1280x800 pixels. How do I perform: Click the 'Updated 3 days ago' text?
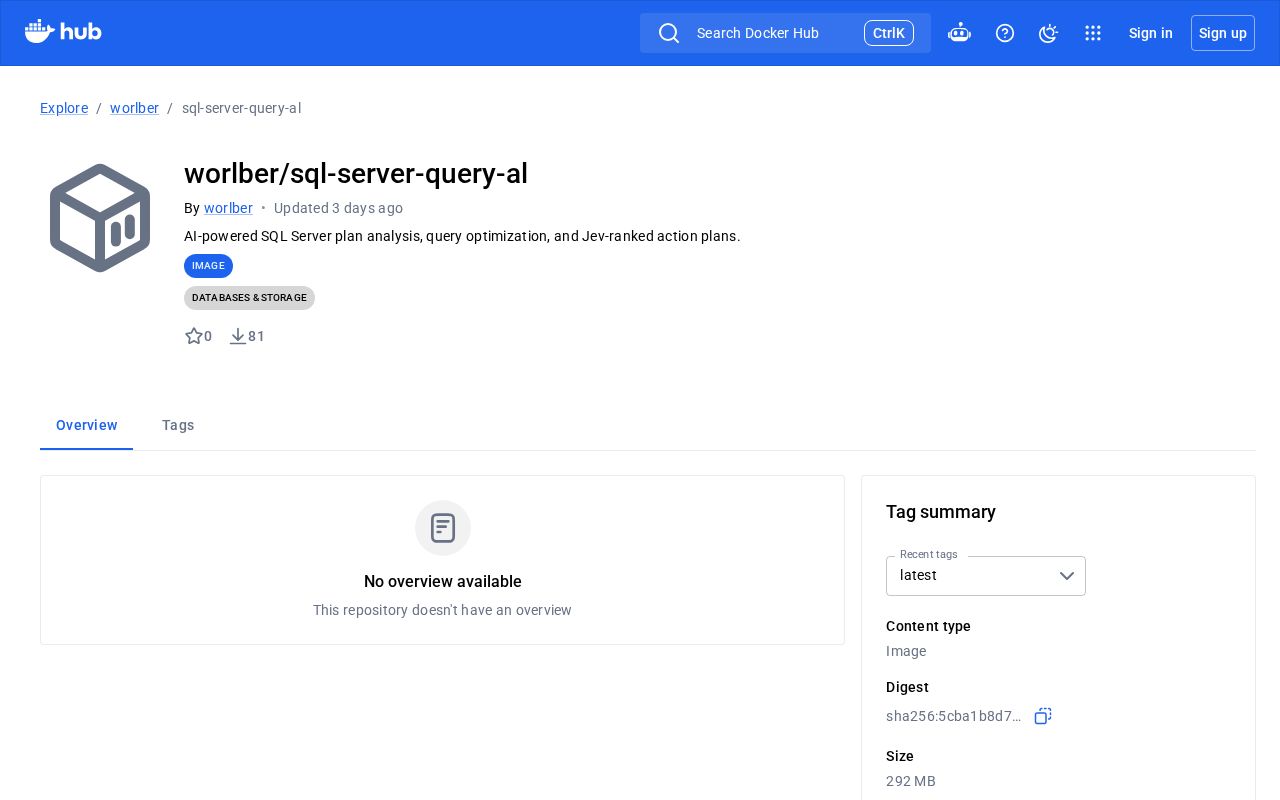pyautogui.click(x=338, y=208)
